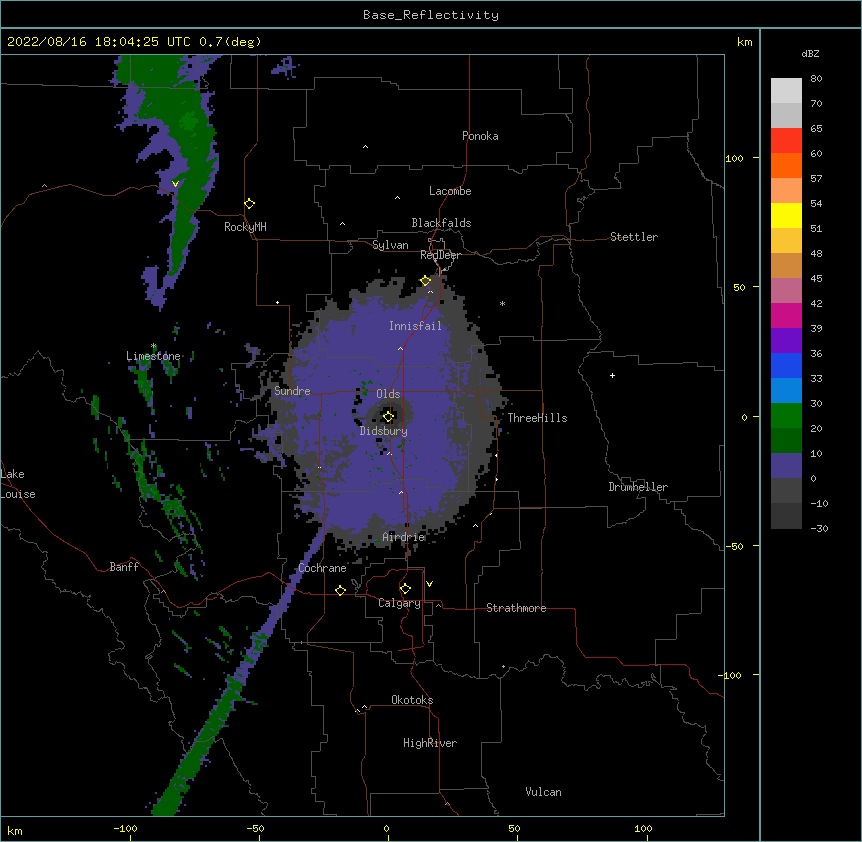The image size is (862, 842).
Task: Click the -30 value on the dBZ scale
Action: [819, 528]
